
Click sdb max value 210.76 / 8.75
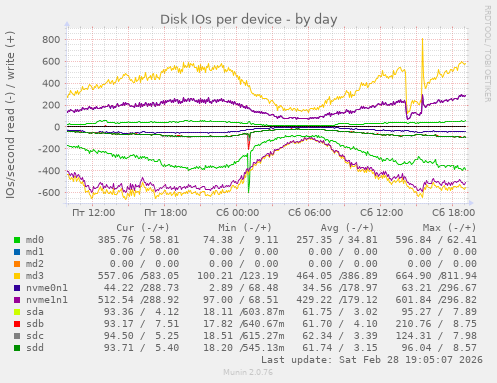click(436, 324)
